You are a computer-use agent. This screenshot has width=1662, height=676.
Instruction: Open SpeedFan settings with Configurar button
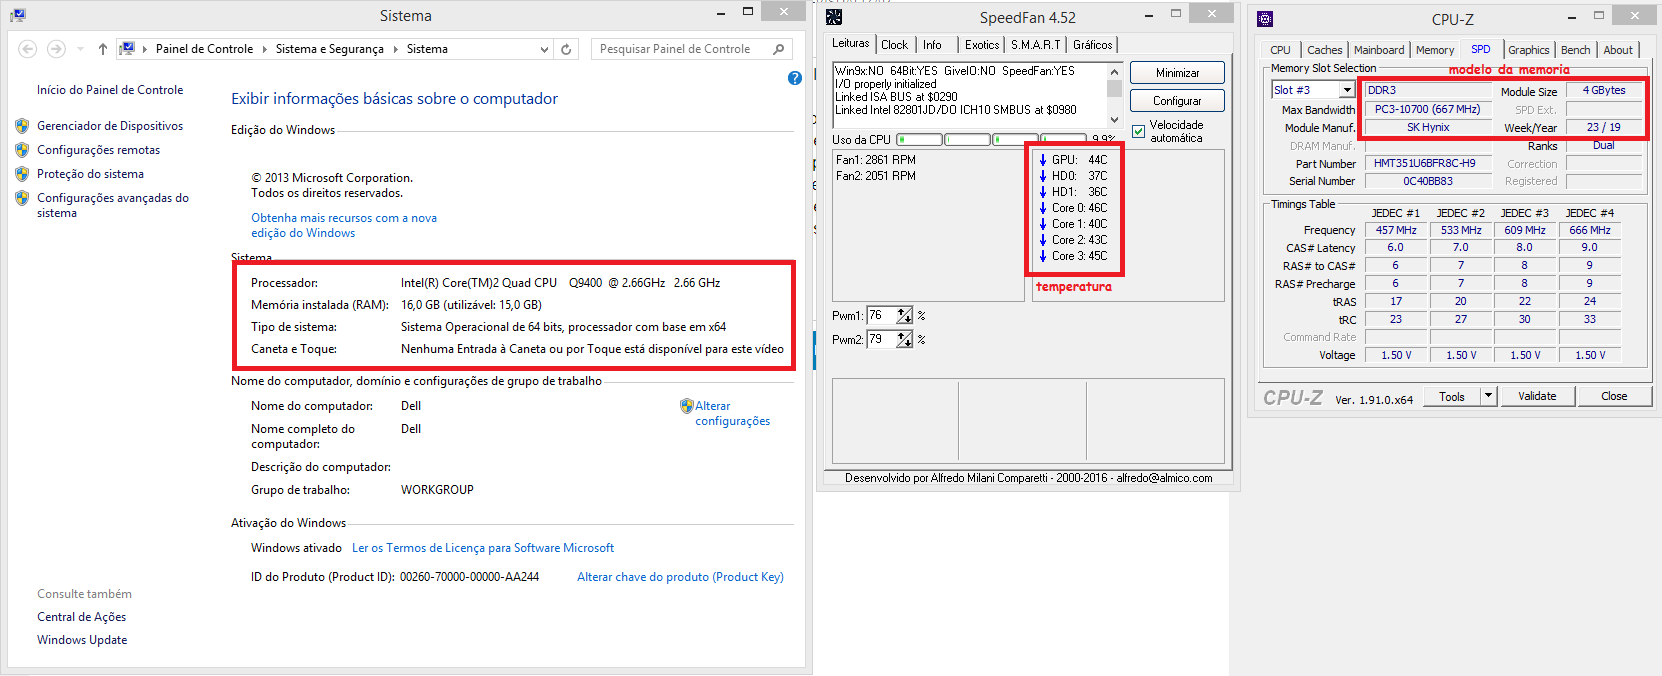1177,101
